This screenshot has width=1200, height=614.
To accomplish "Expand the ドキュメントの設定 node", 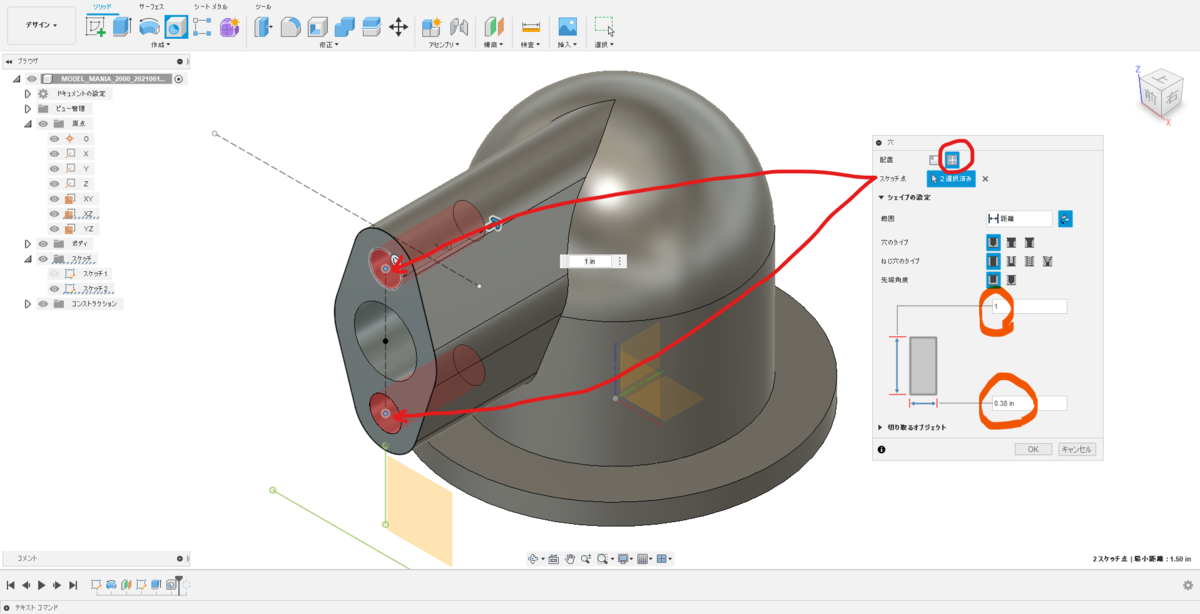I will 28,94.
